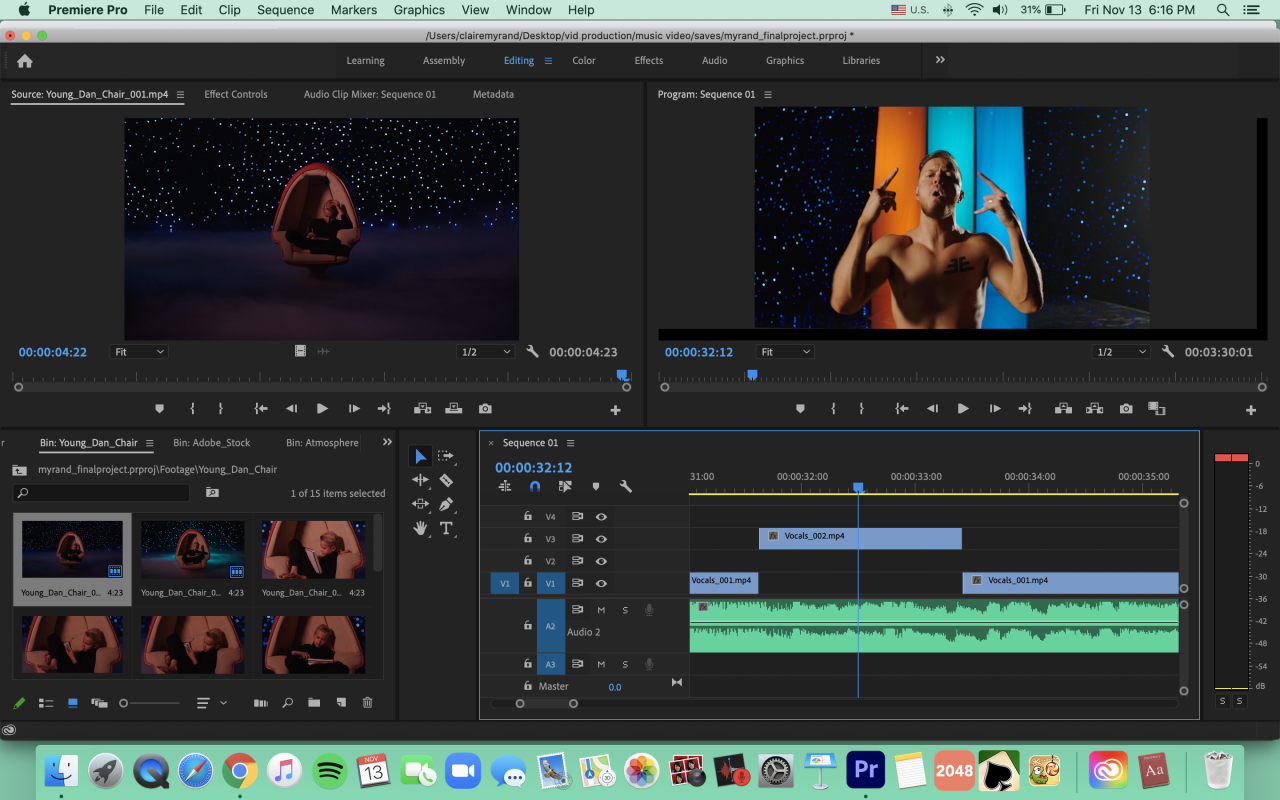Image resolution: width=1280 pixels, height=800 pixels.
Task: Select the Type tool
Action: pos(446,528)
